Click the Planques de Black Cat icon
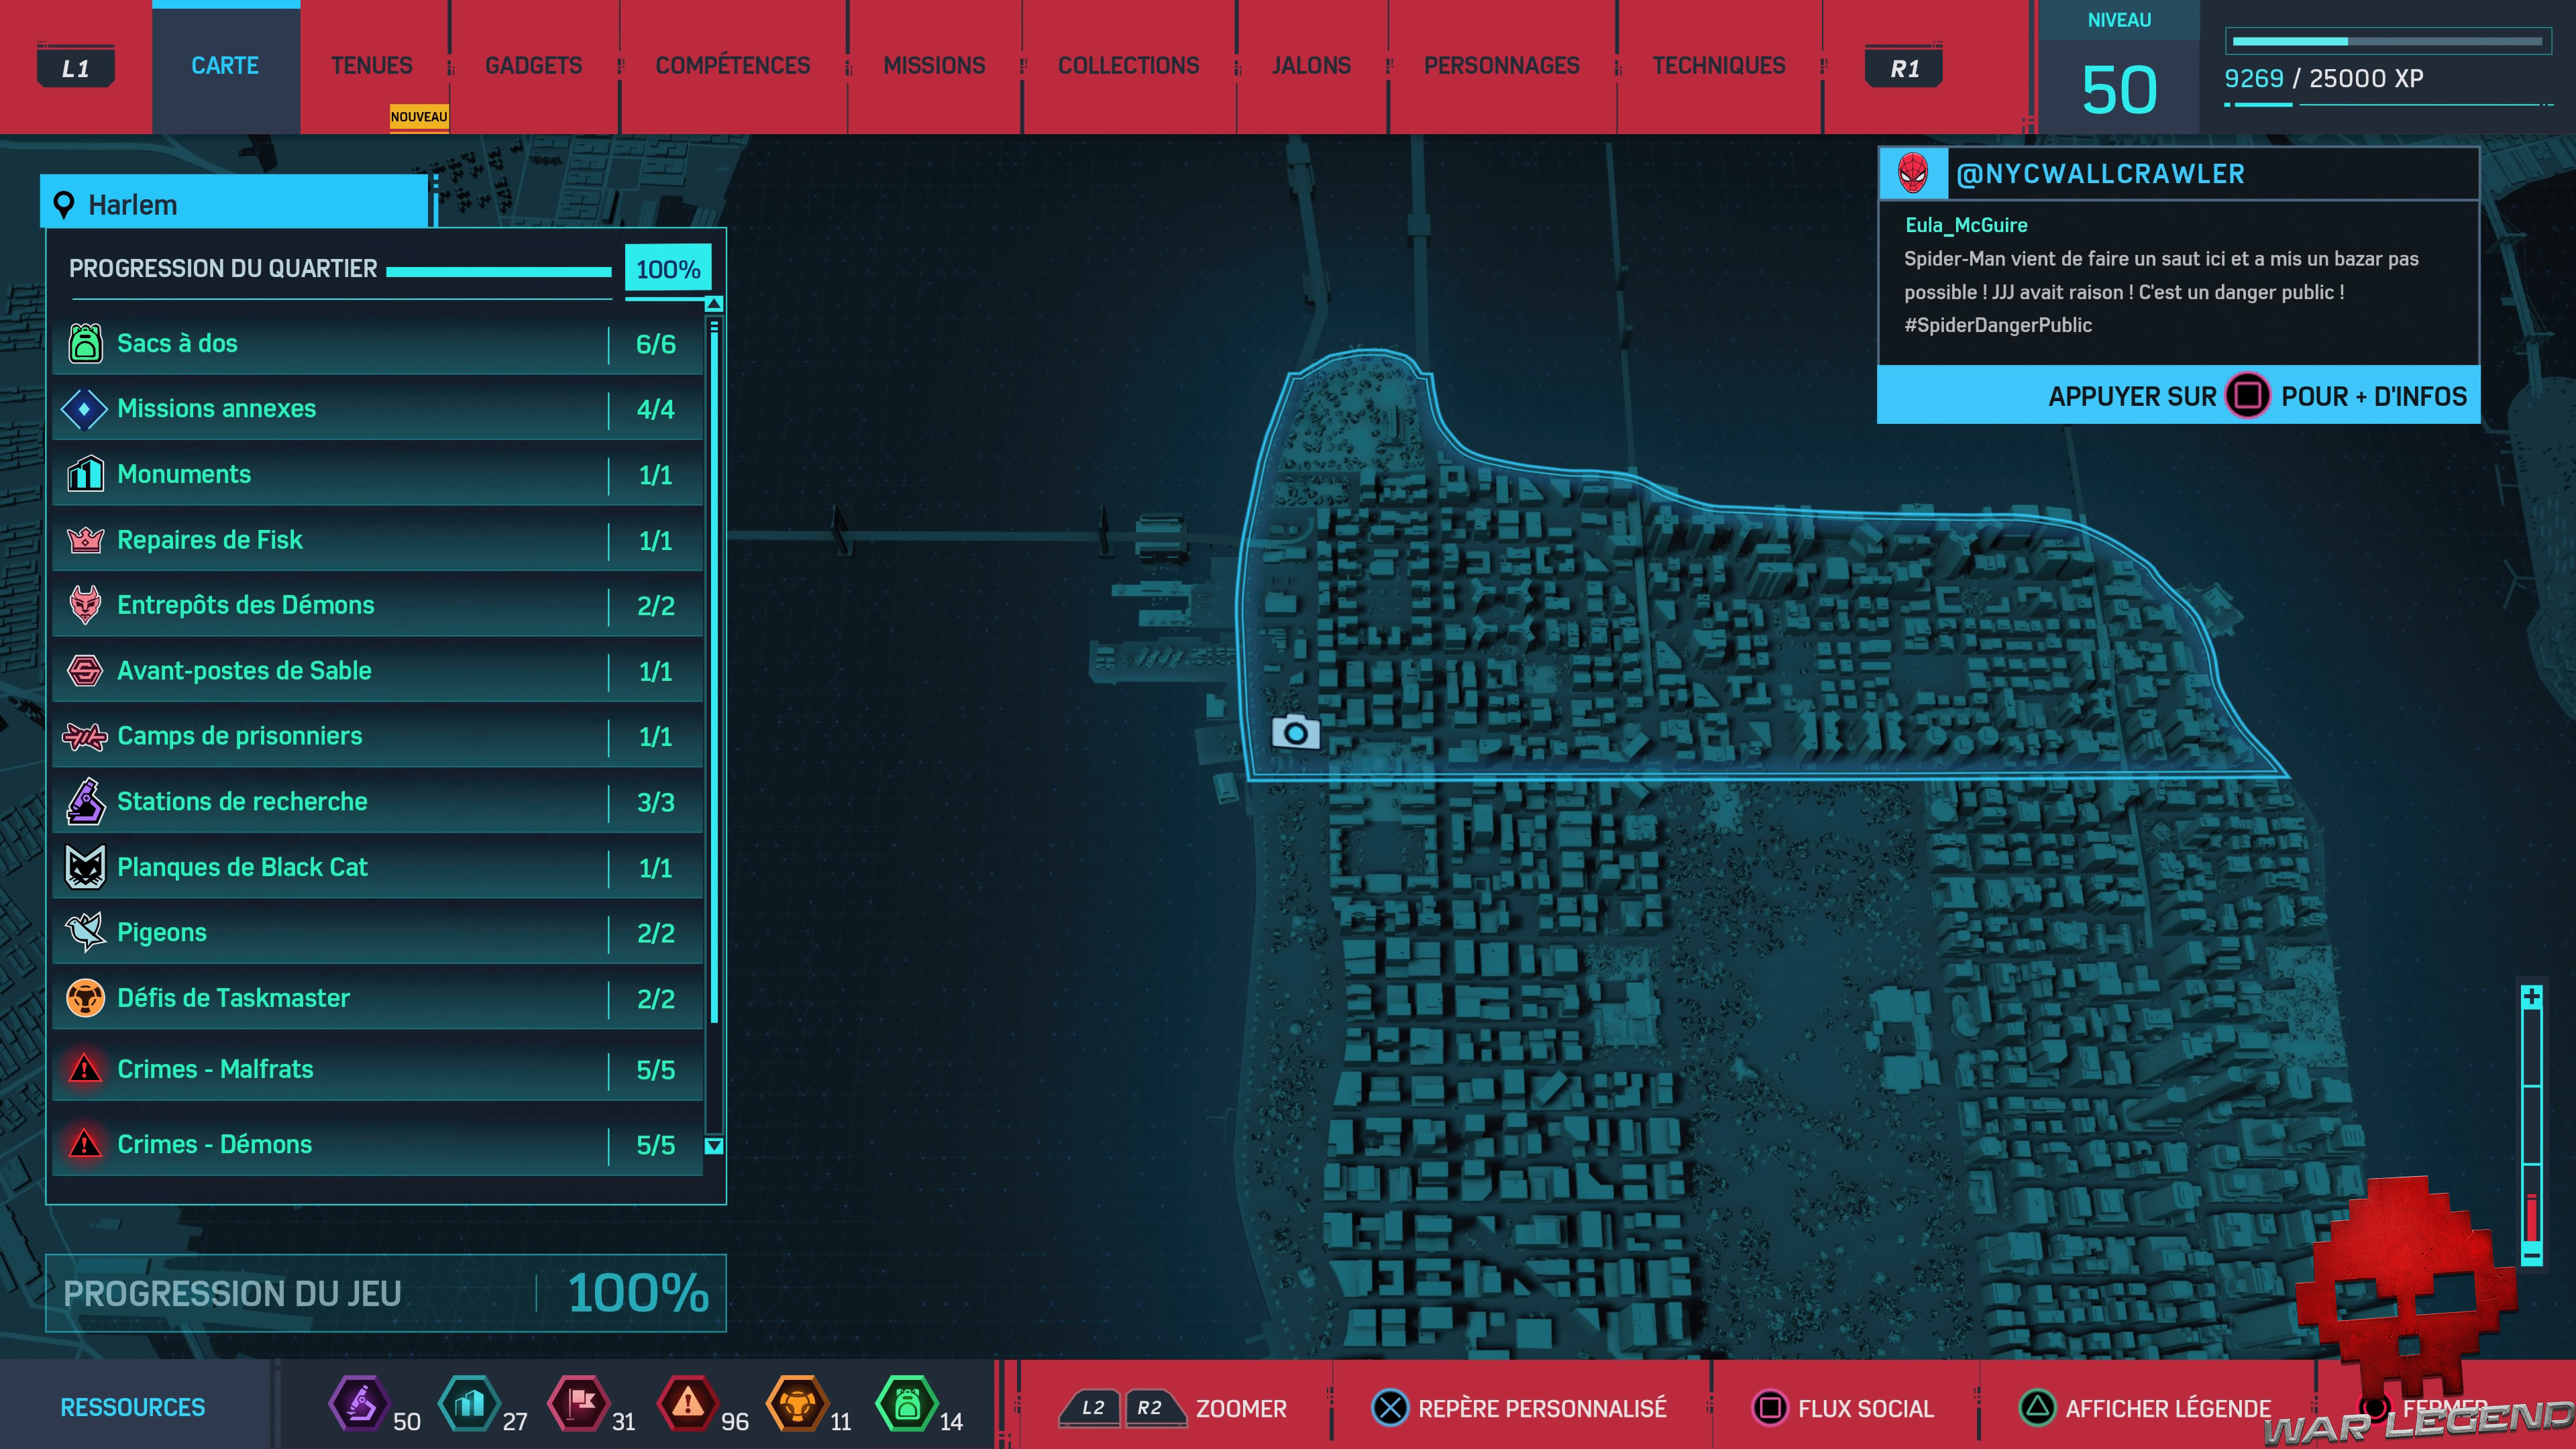Screen dimensions: 2576x1449 (85, 867)
